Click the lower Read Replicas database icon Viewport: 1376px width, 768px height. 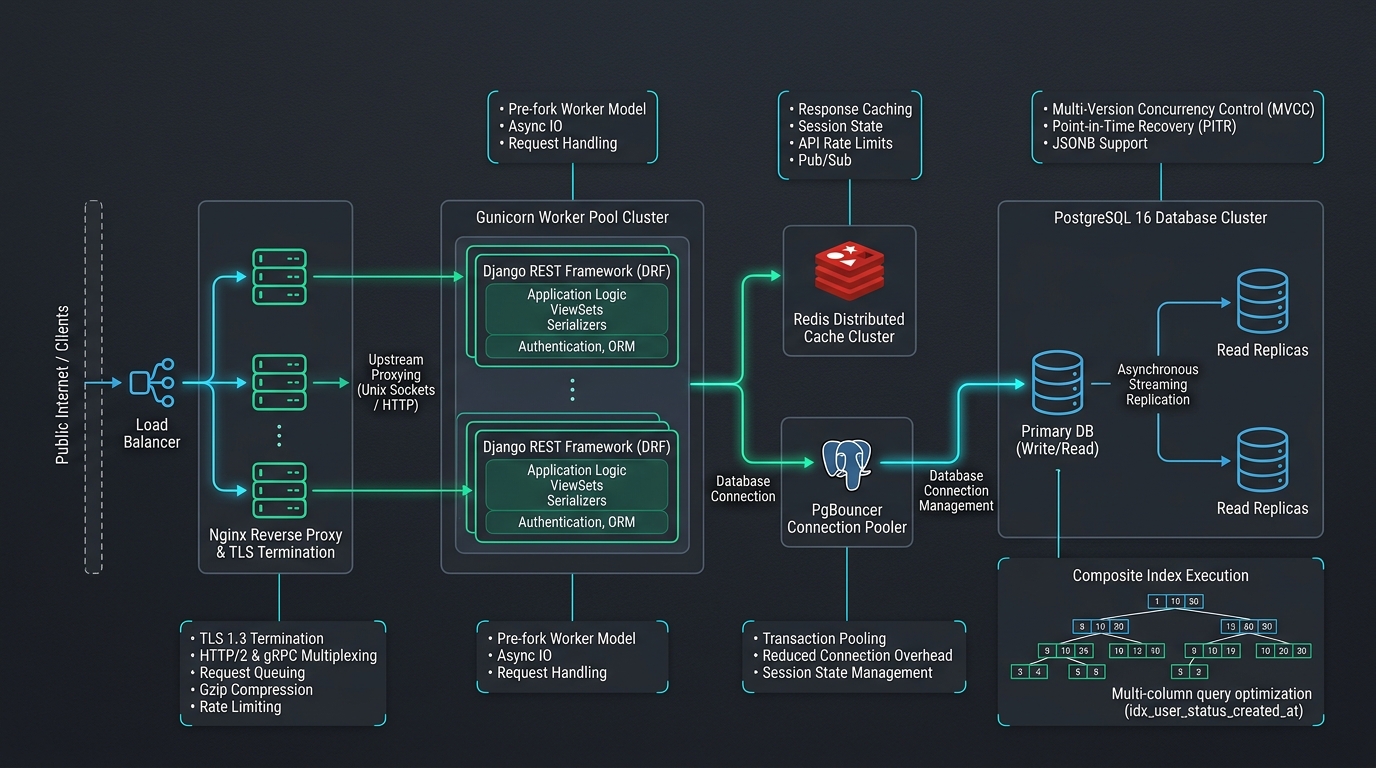point(1262,460)
